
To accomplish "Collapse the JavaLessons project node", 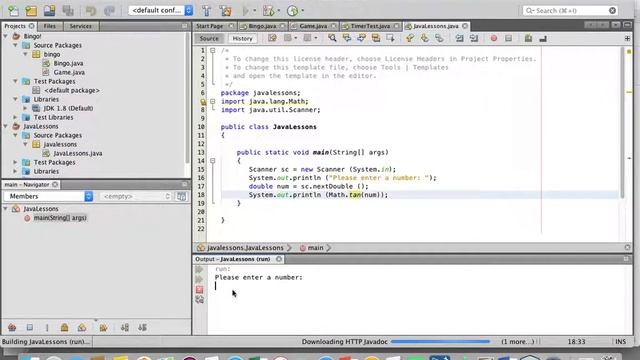I will (x=6, y=126).
